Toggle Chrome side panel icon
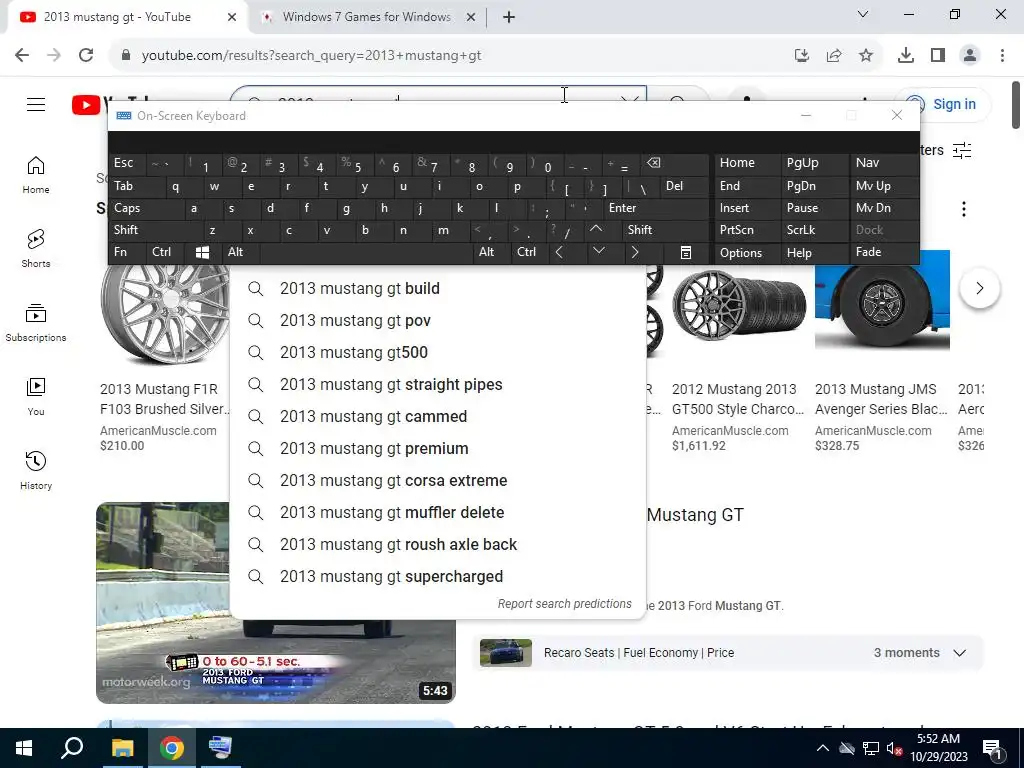The height and width of the screenshot is (768, 1024). coord(938,56)
